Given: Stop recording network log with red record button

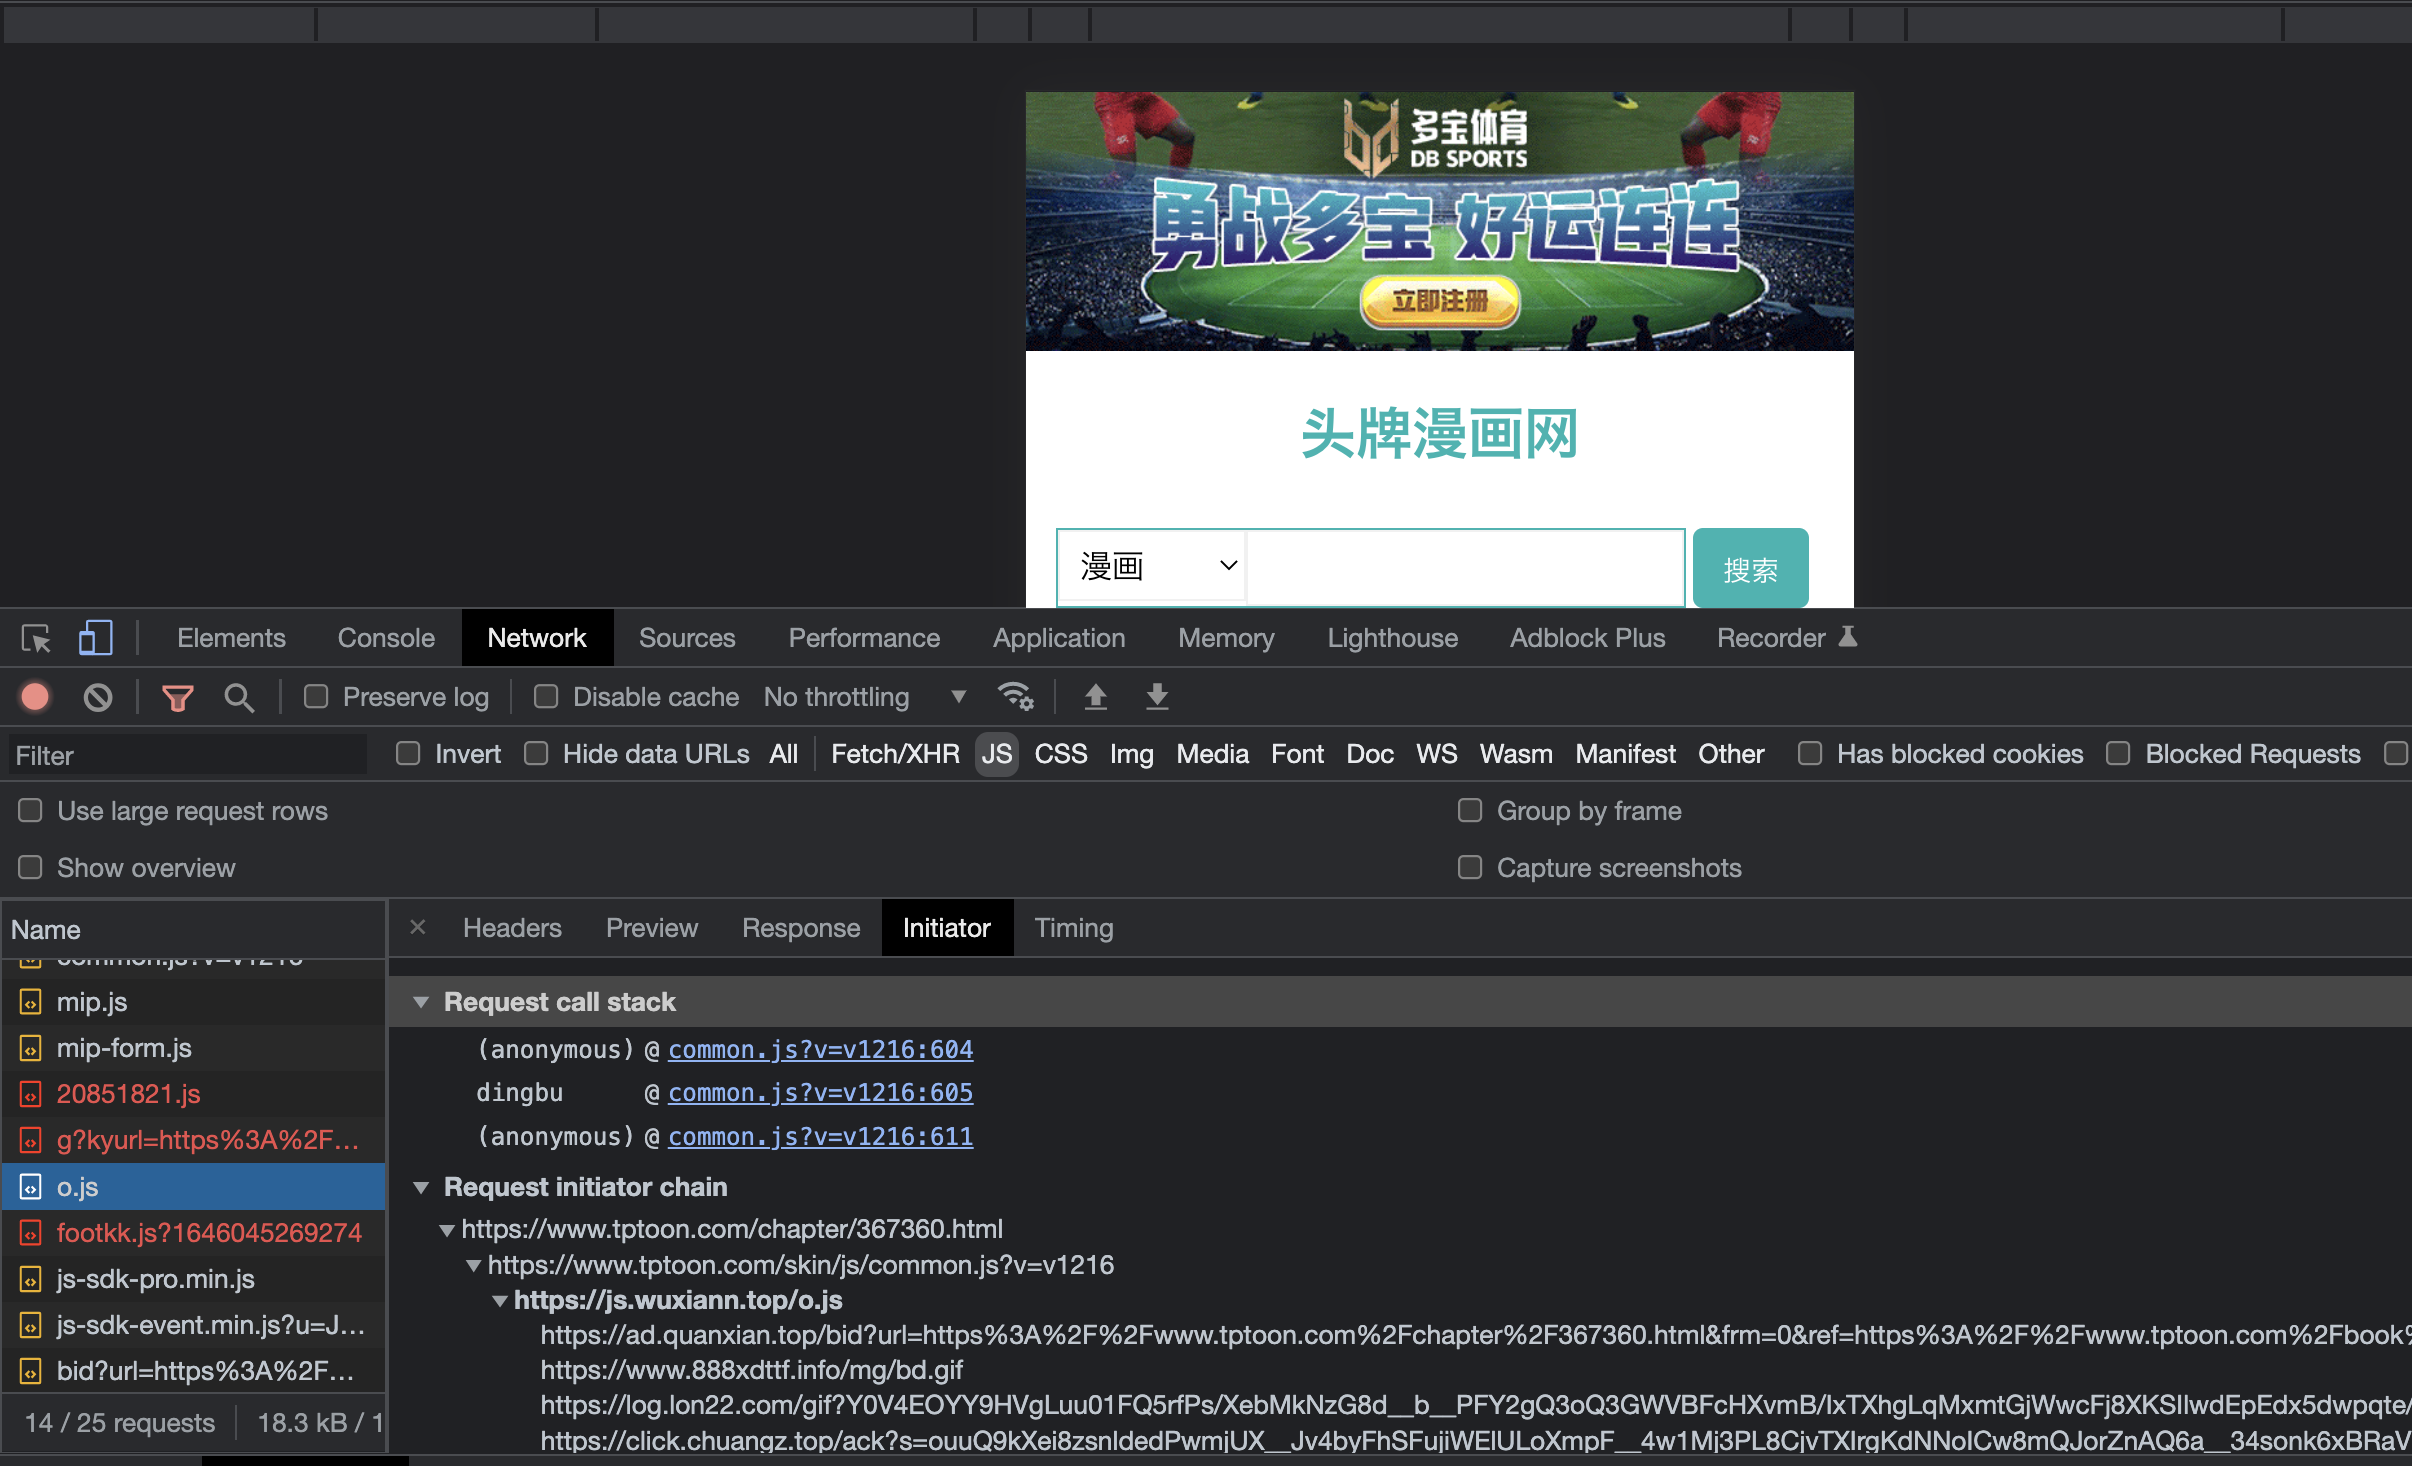Looking at the screenshot, I should point(34,696).
